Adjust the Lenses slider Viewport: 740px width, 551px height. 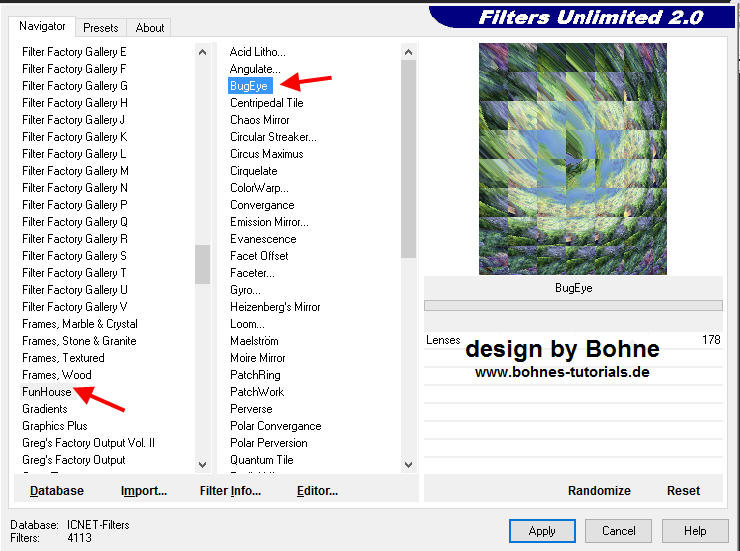coord(573,340)
